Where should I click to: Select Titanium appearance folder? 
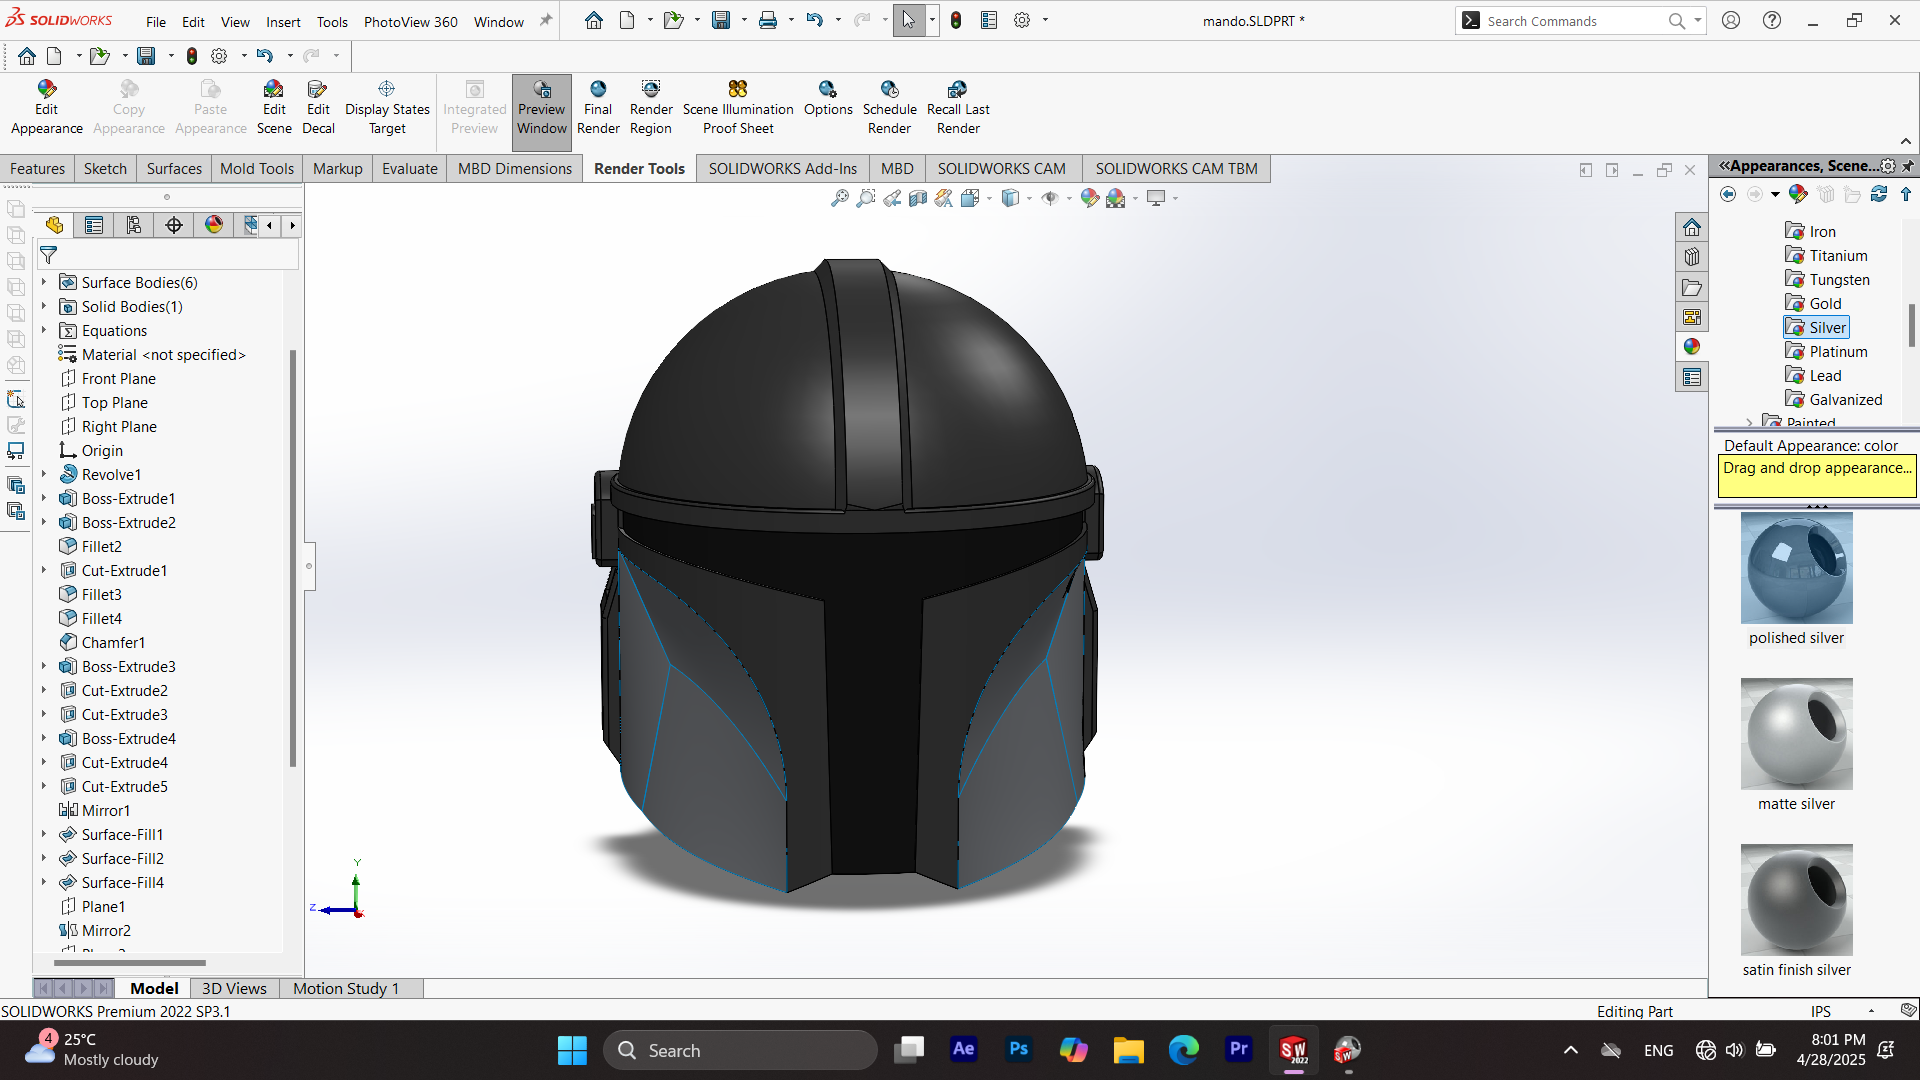click(1826, 255)
